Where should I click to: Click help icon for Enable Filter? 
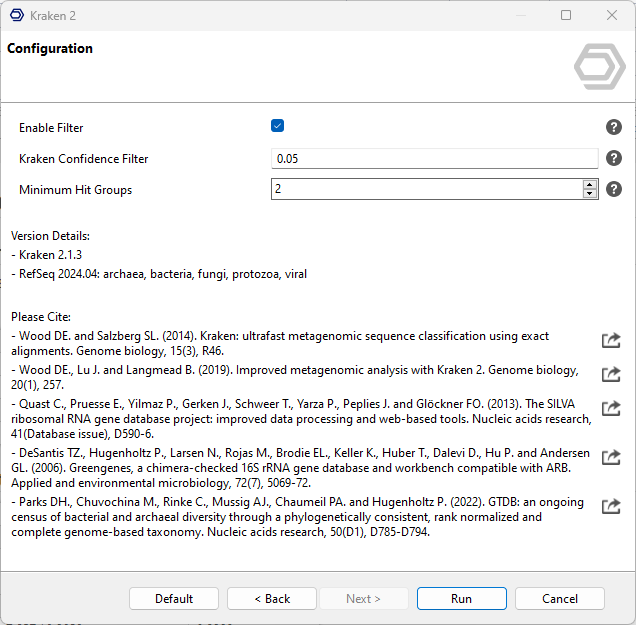614,127
